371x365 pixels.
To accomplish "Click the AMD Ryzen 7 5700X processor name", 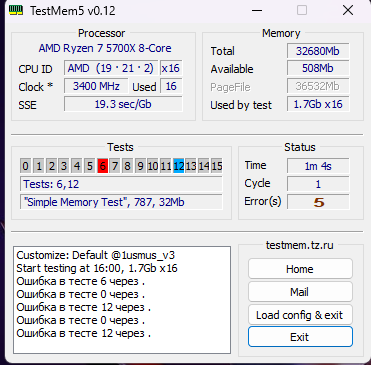I will [105, 48].
